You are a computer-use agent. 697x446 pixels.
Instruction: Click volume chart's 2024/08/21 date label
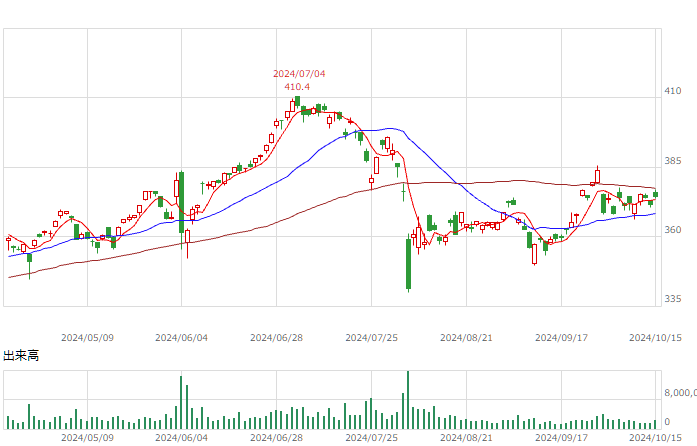pyautogui.click(x=466, y=438)
